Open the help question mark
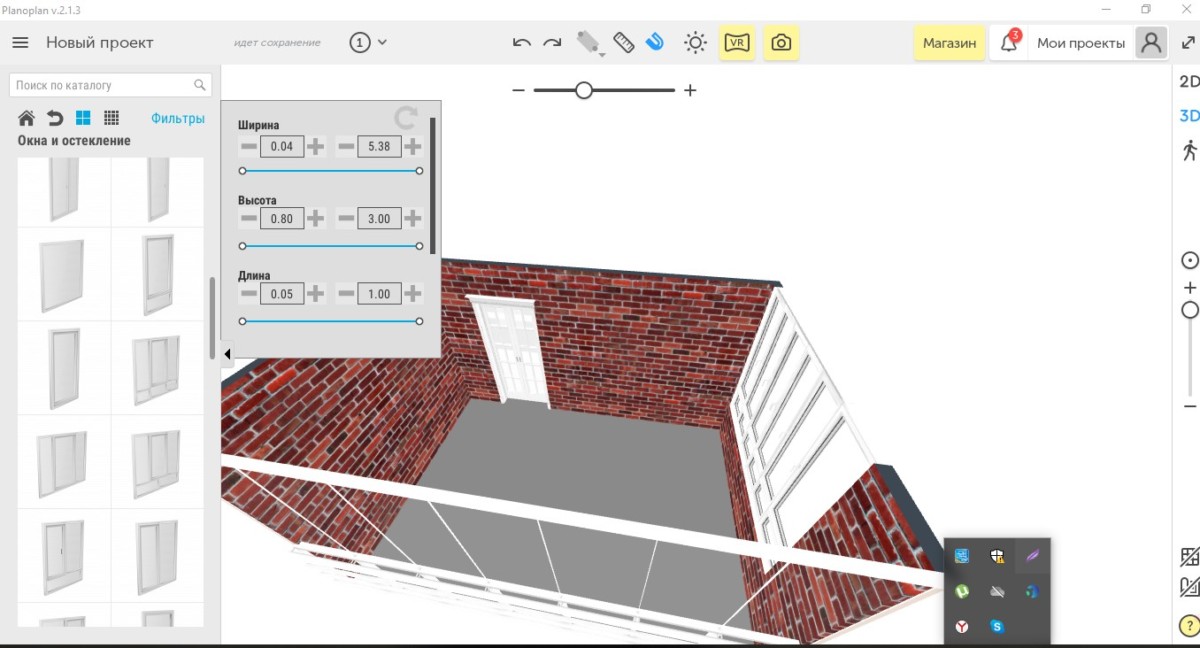Viewport: 1200px width, 648px height. (x=1189, y=625)
